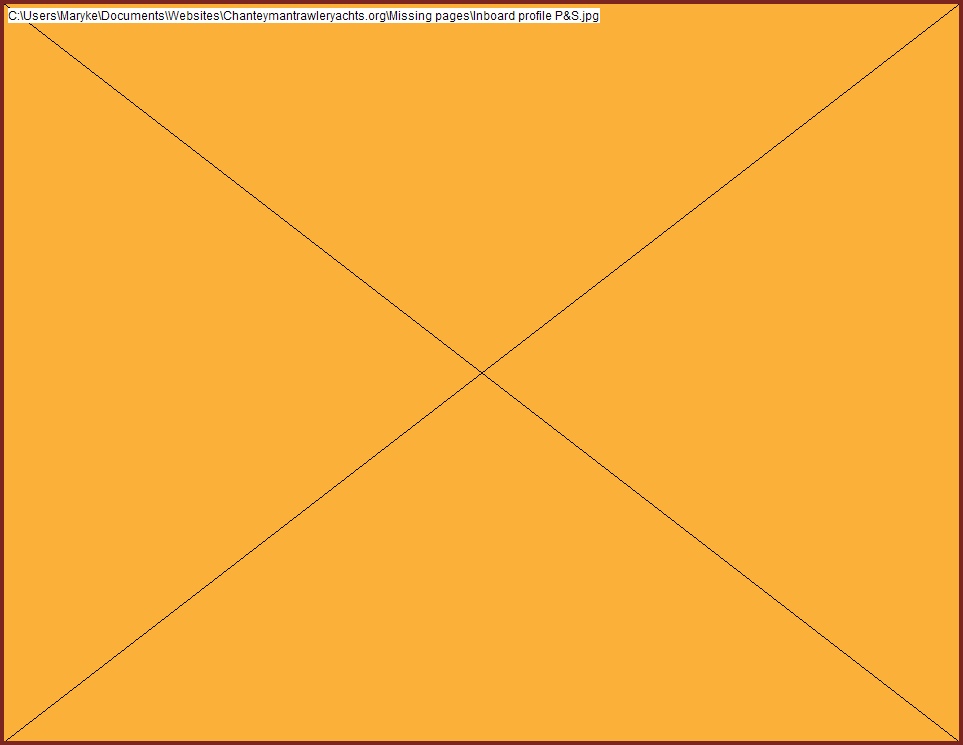Click the dark red border on left edge
The width and height of the screenshot is (963, 745).
pyautogui.click(x=2, y=372)
